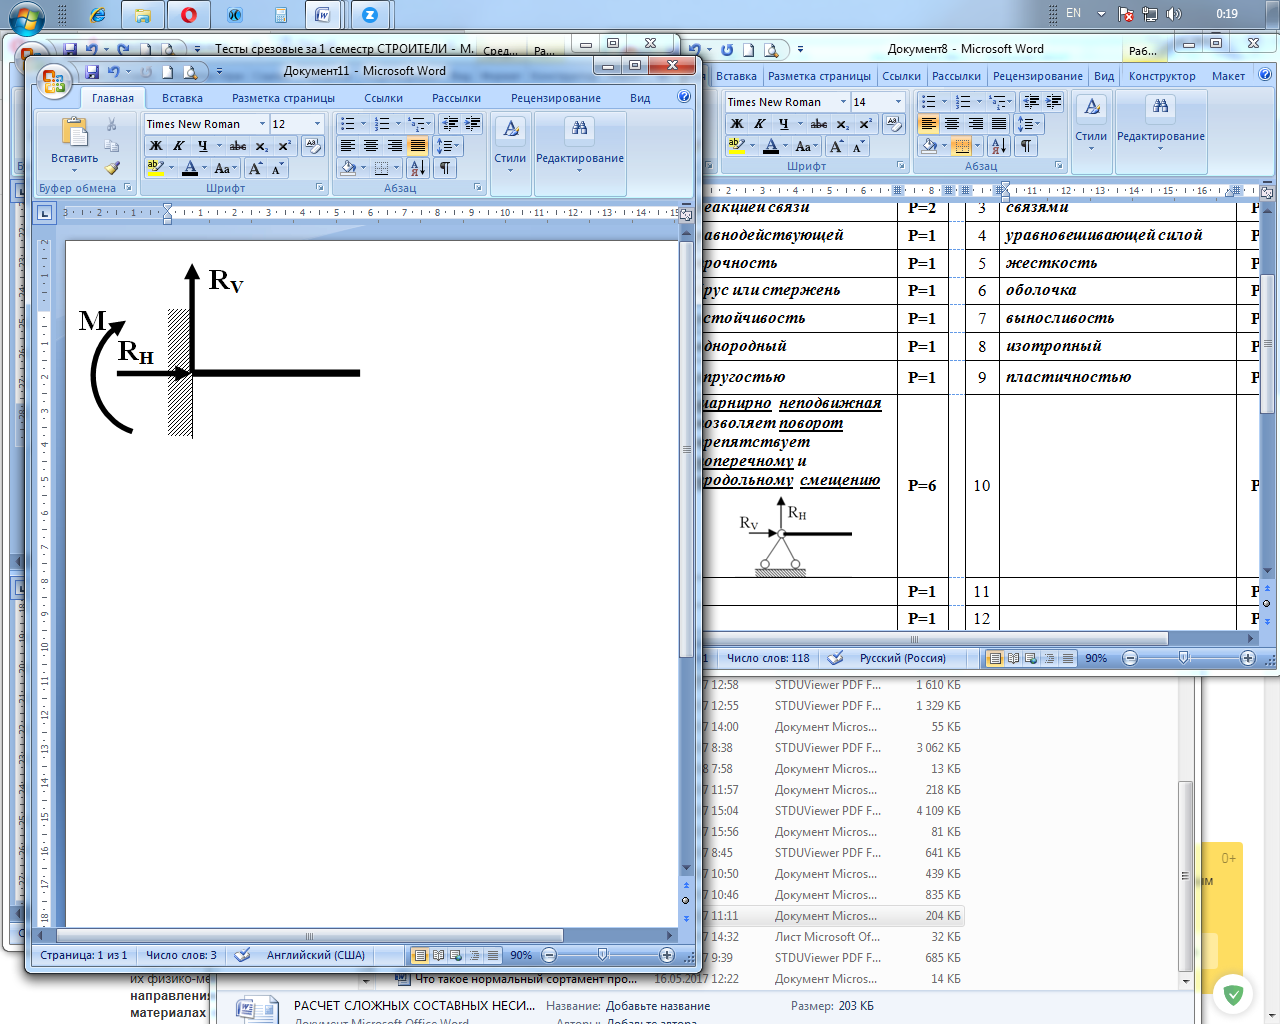Click Число слов: 118 in Документ8 status bar
Viewport: 1280px width, 1024px height.
click(x=768, y=658)
